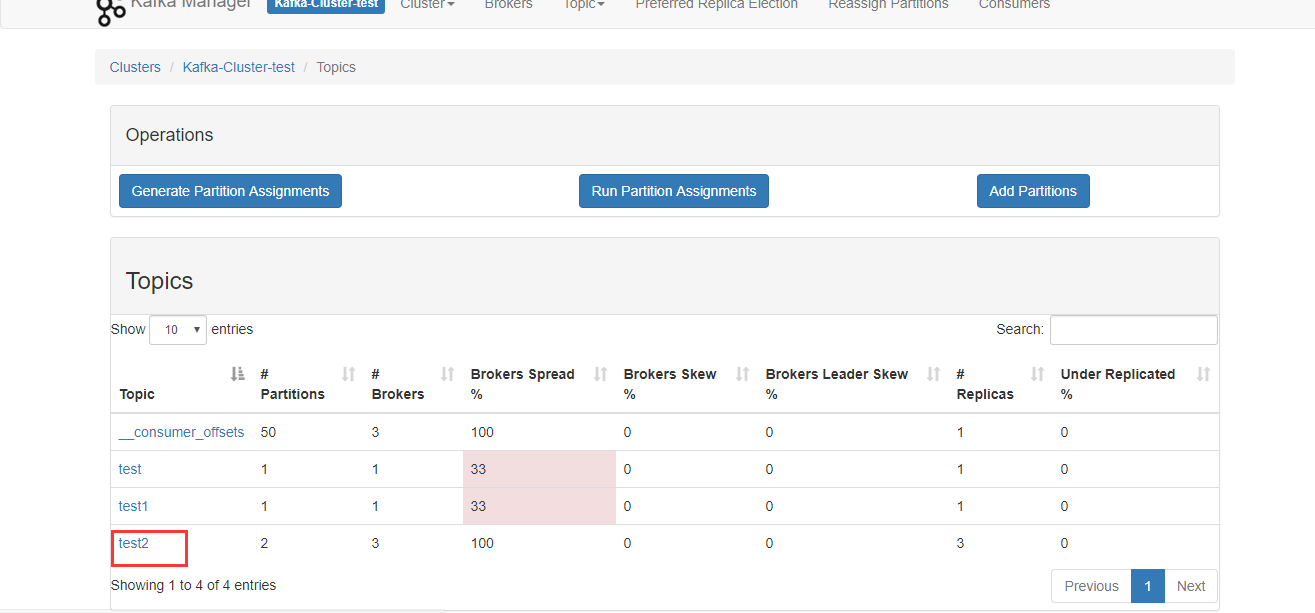Click the Kafka-Cluster-test navbar badge
Viewport: 1315px width, 613px height.
[326, 5]
